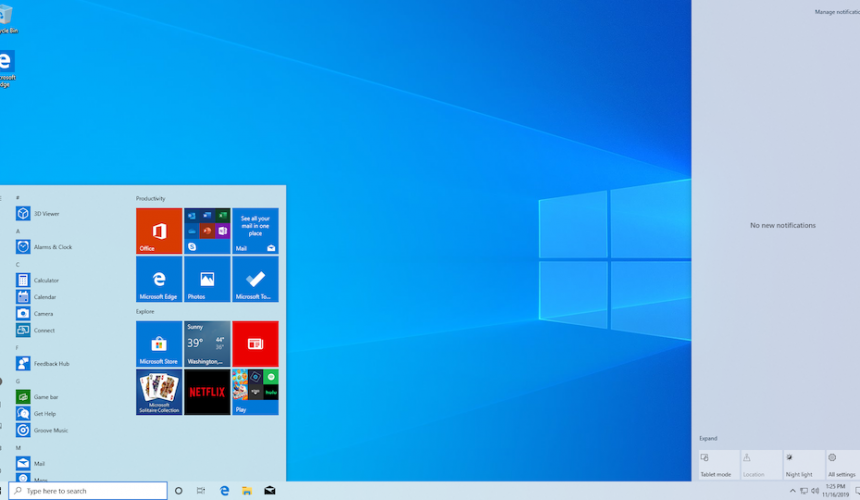Open All settings quick action
The image size is (860, 500).
pos(843,465)
